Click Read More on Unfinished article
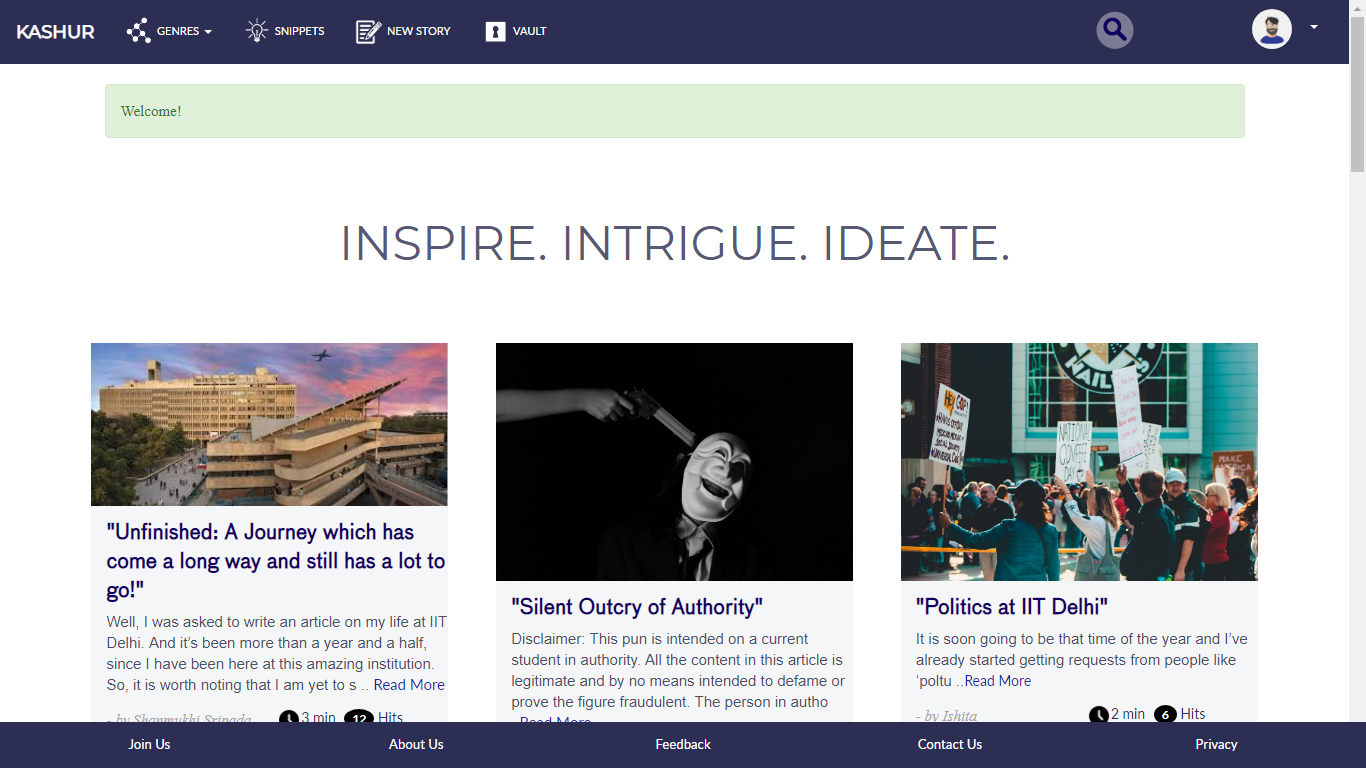 408,685
